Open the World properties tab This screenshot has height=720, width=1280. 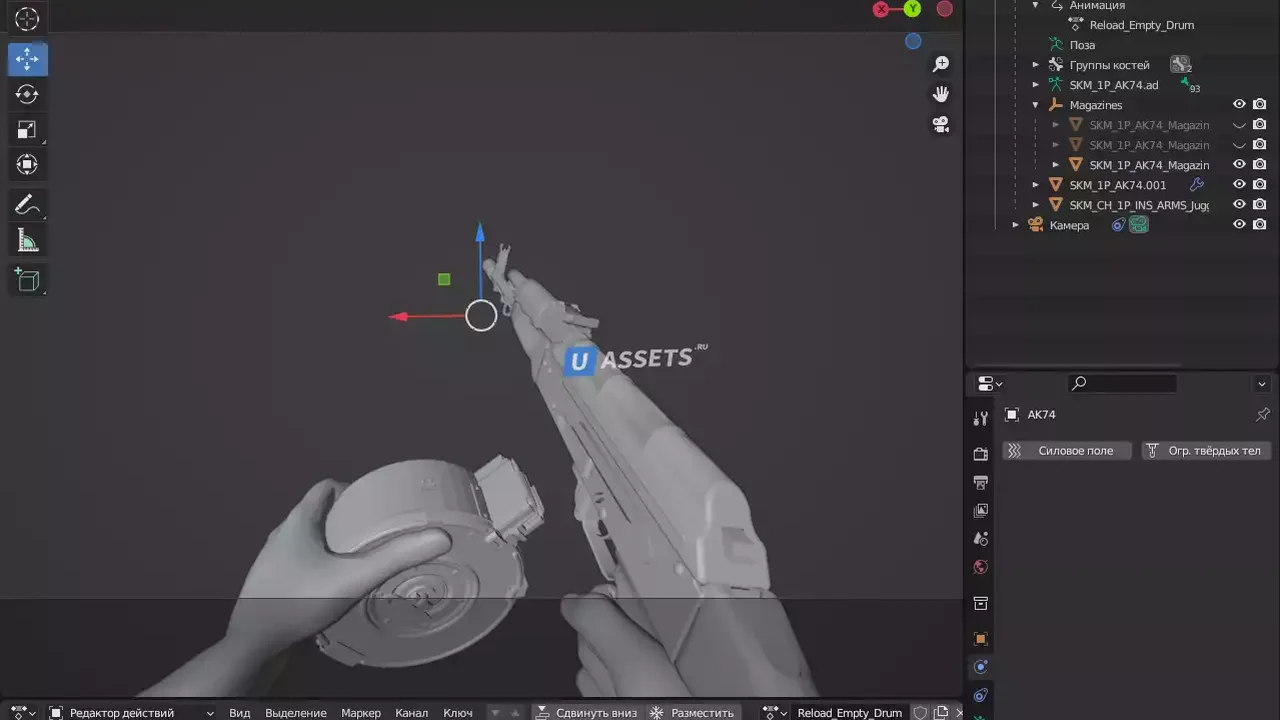tap(980, 567)
